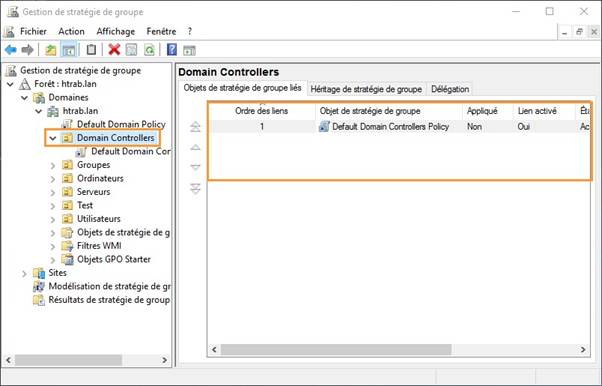Select the Domain Controllers OU in the tree
This screenshot has width=602, height=386.
pyautogui.click(x=115, y=138)
